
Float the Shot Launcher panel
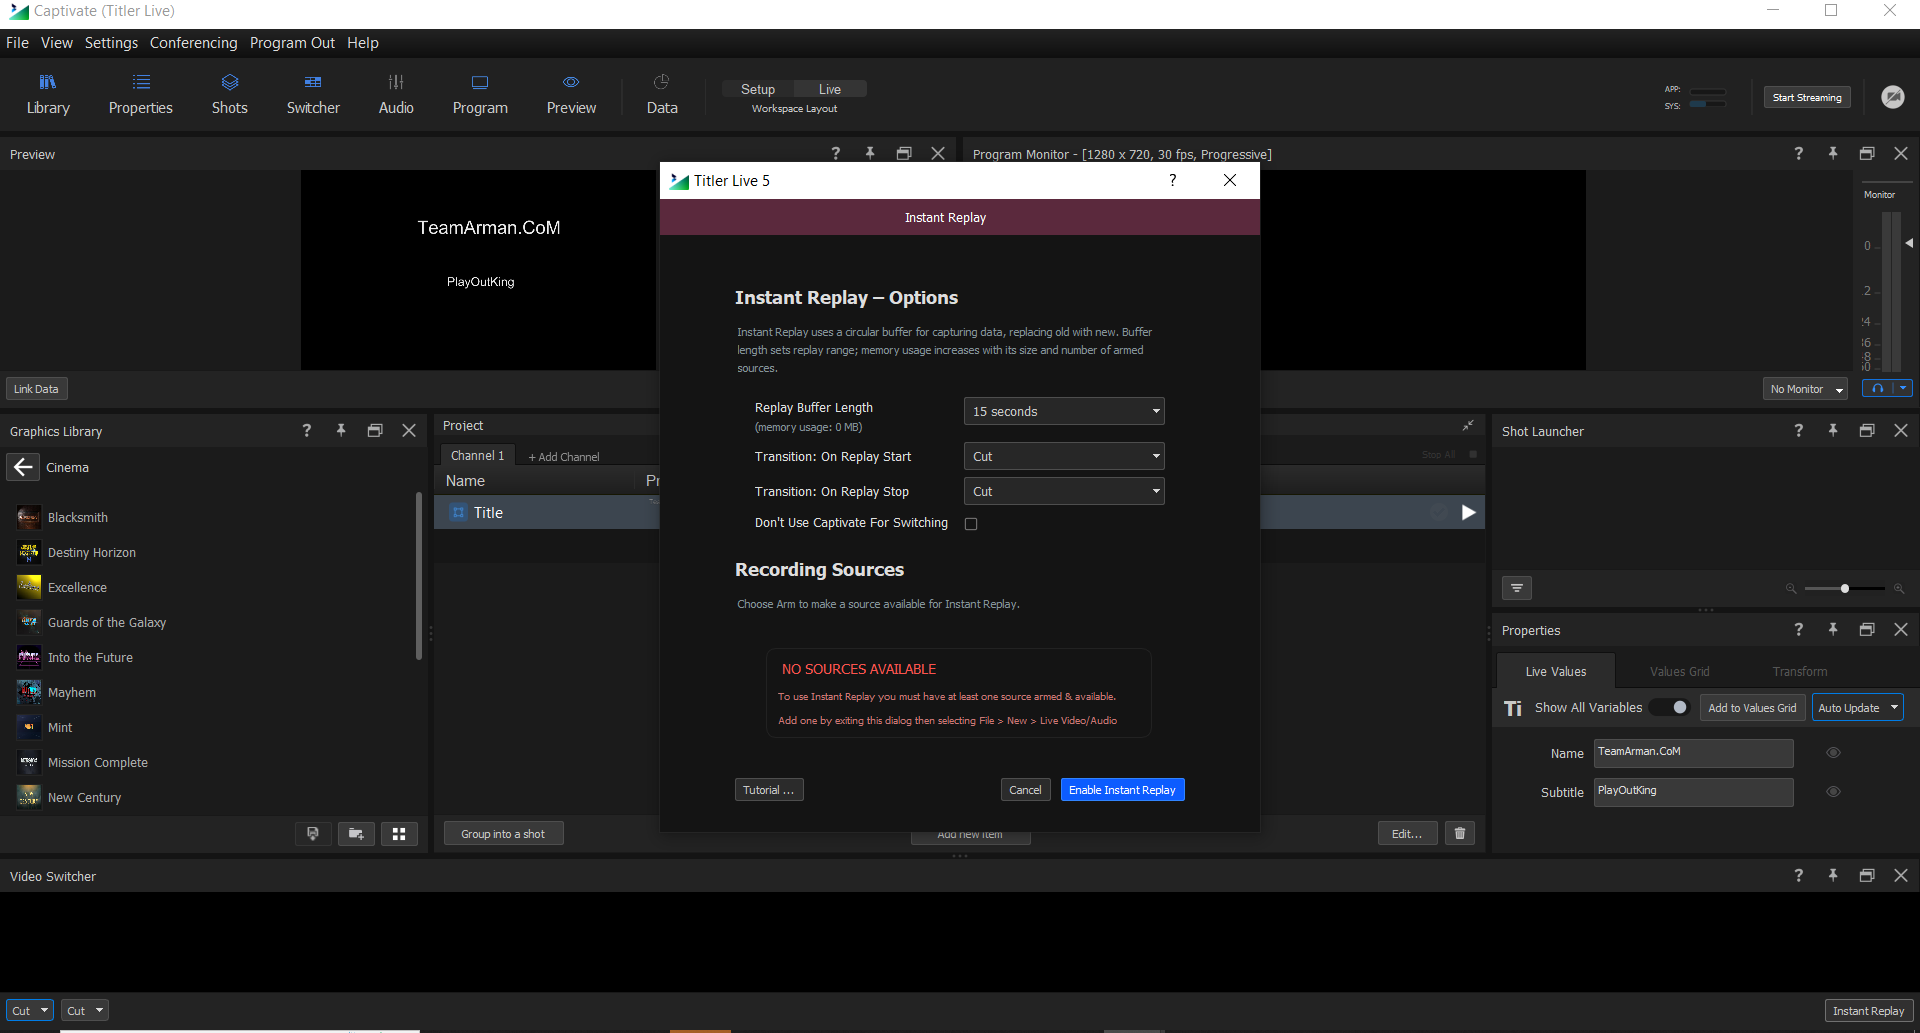(x=1867, y=430)
